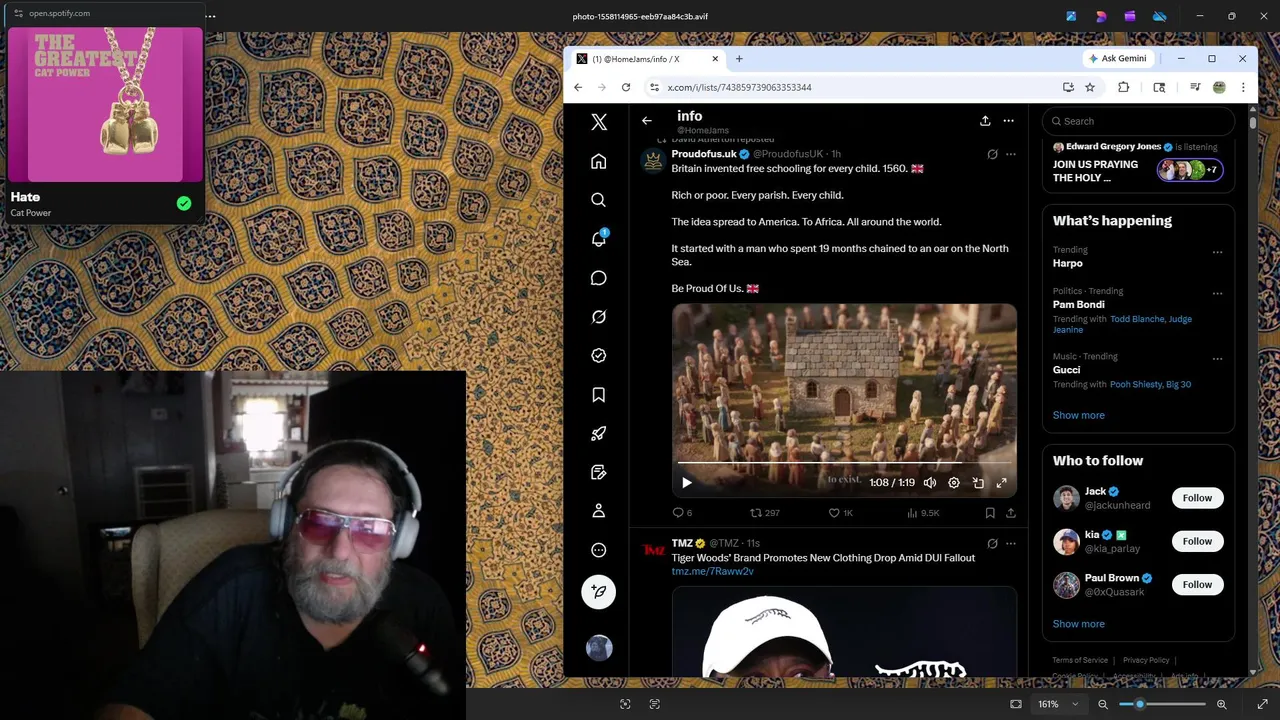This screenshot has height=720, width=1280.
Task: Toggle video picture-in-picture mode
Action: click(978, 483)
